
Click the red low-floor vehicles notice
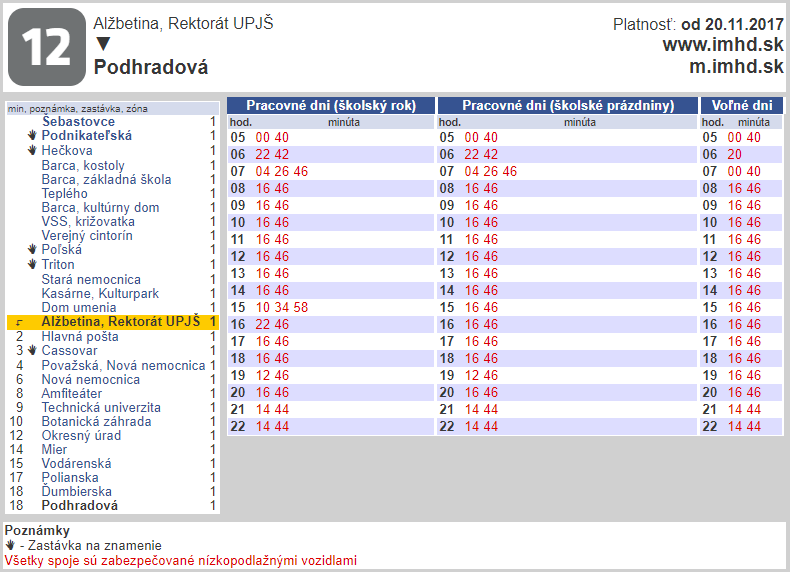click(180, 560)
